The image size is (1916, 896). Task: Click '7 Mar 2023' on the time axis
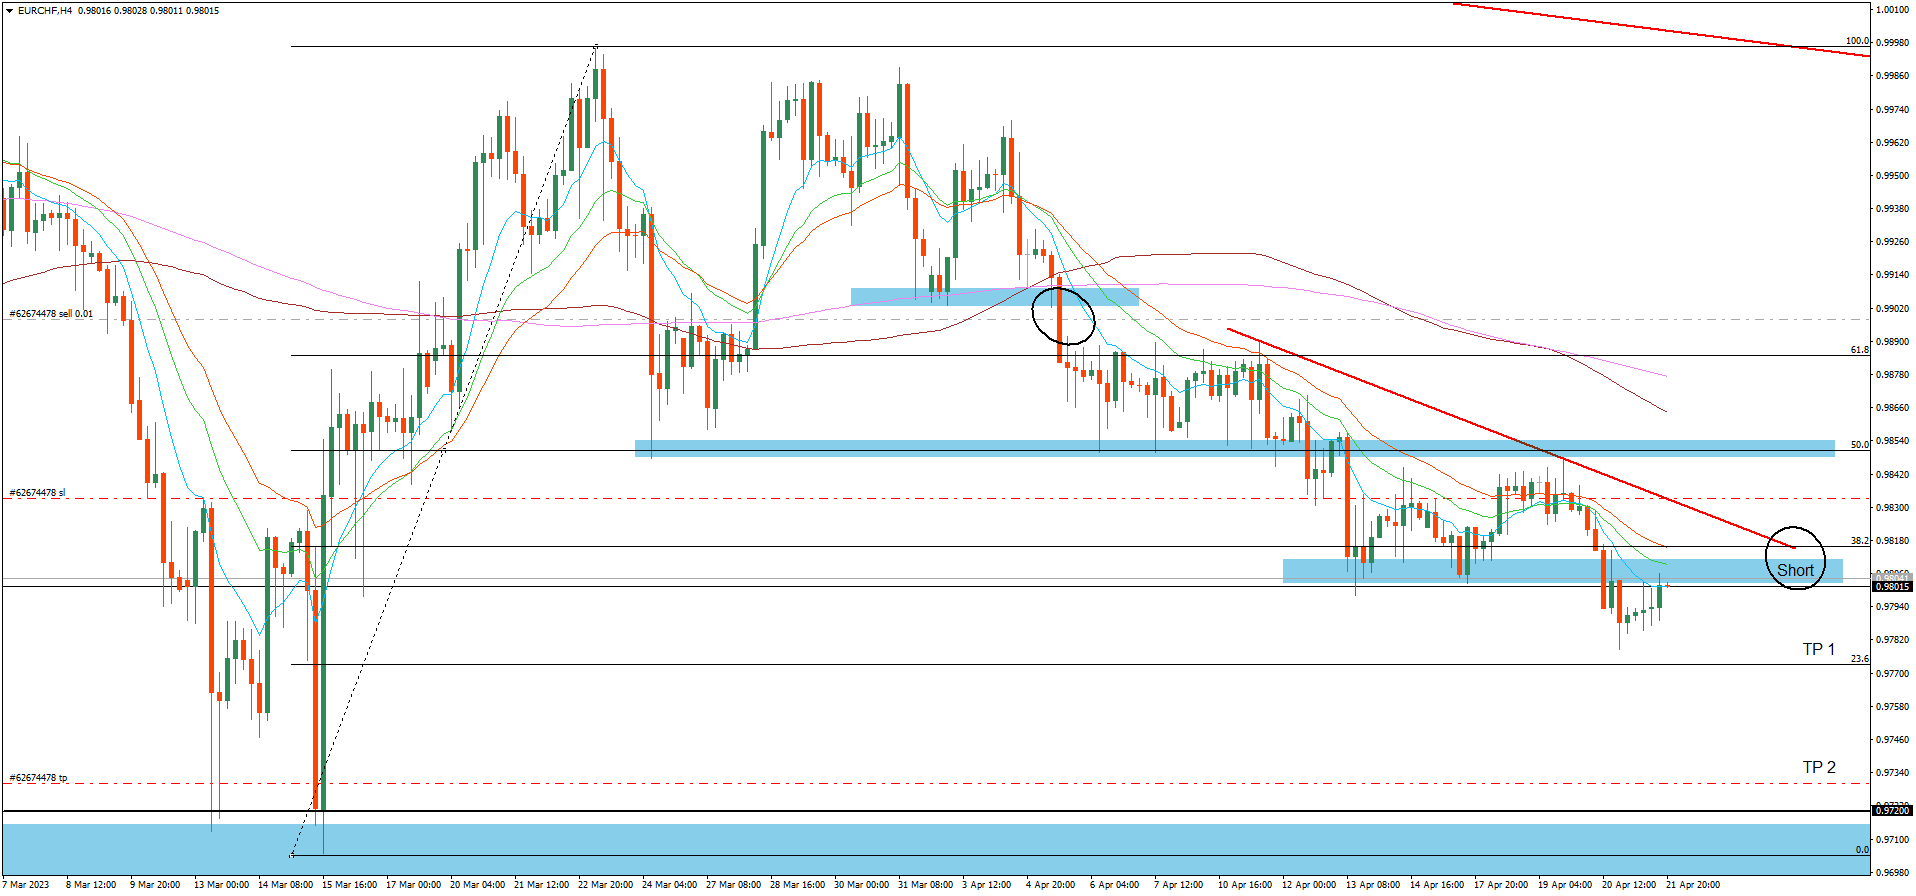pos(25,885)
